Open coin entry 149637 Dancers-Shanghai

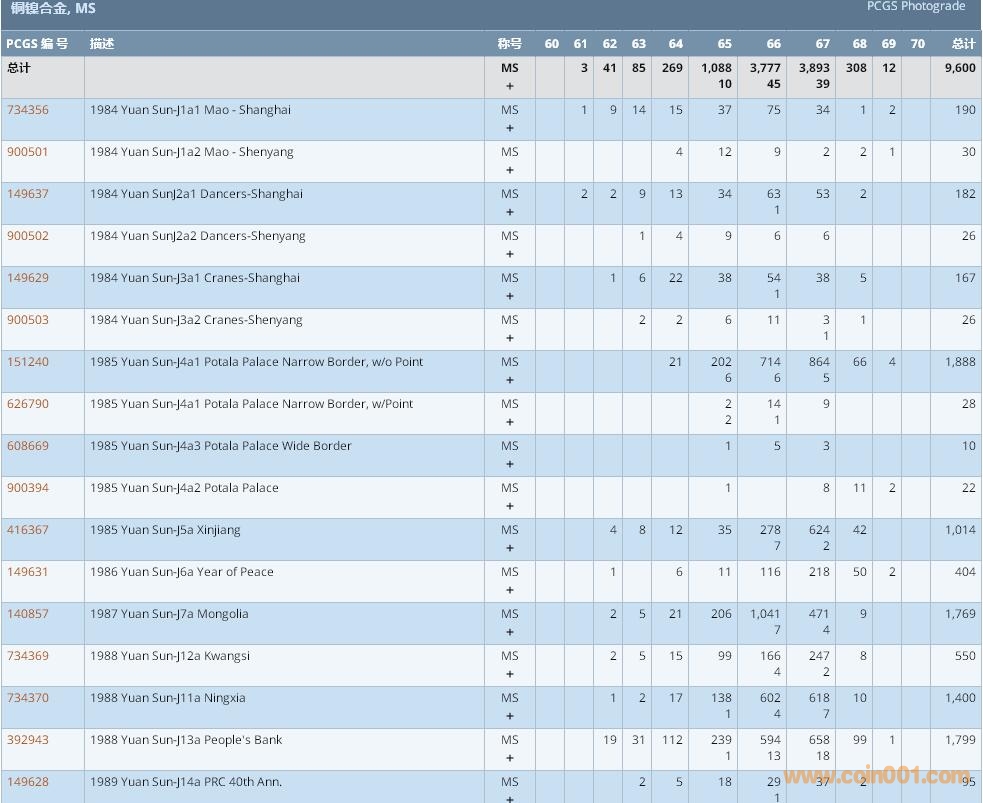pos(28,194)
